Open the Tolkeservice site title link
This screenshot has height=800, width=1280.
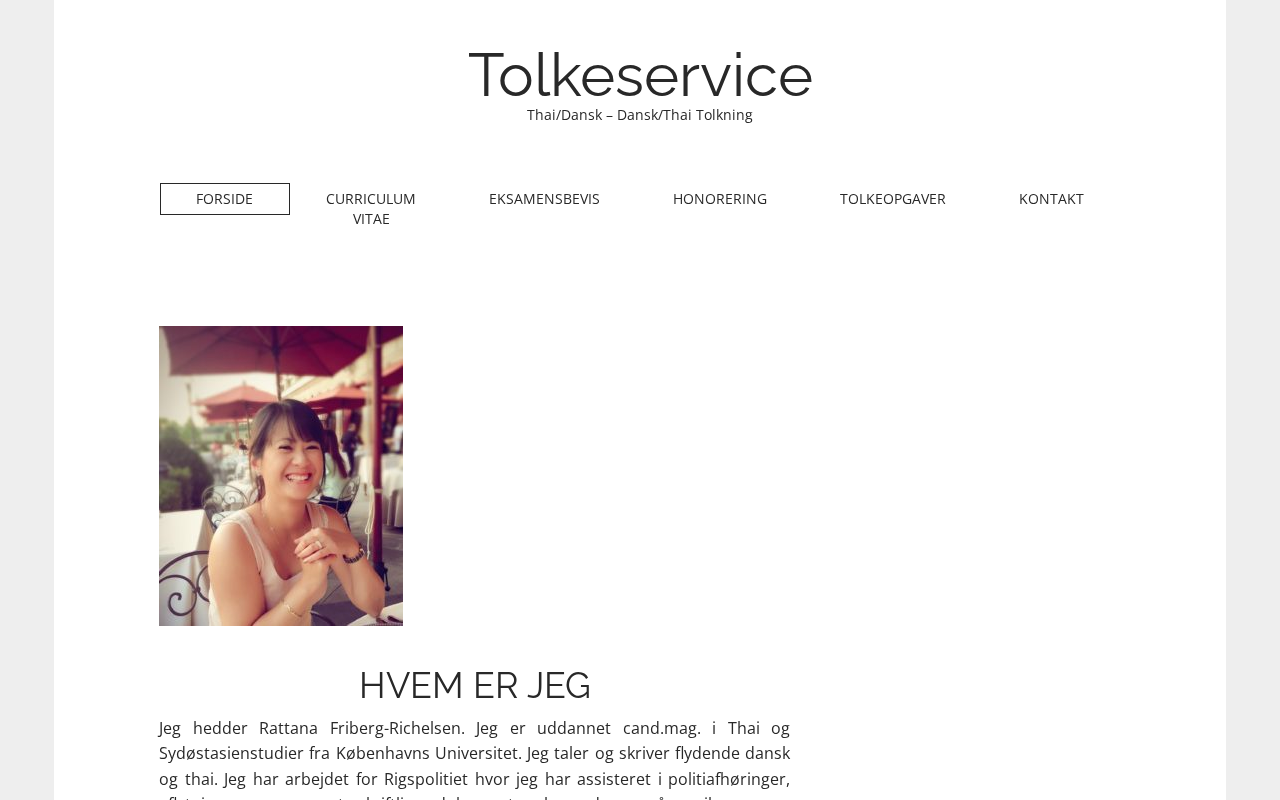tap(640, 75)
